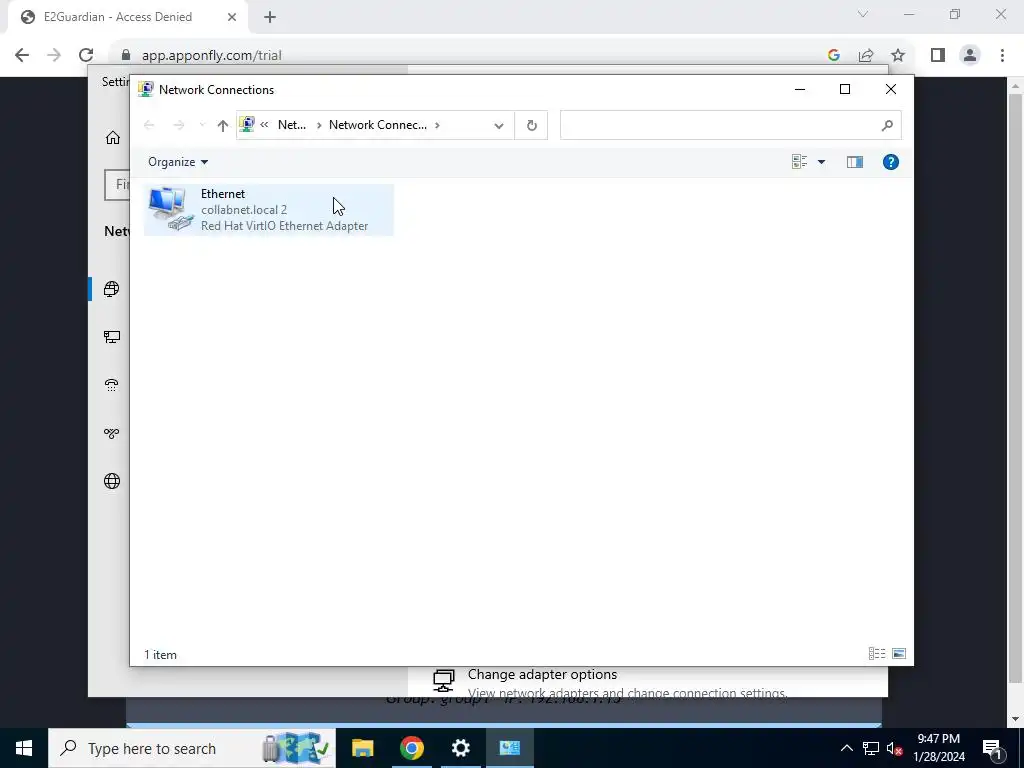Open Settings gear on taskbar

460,748
